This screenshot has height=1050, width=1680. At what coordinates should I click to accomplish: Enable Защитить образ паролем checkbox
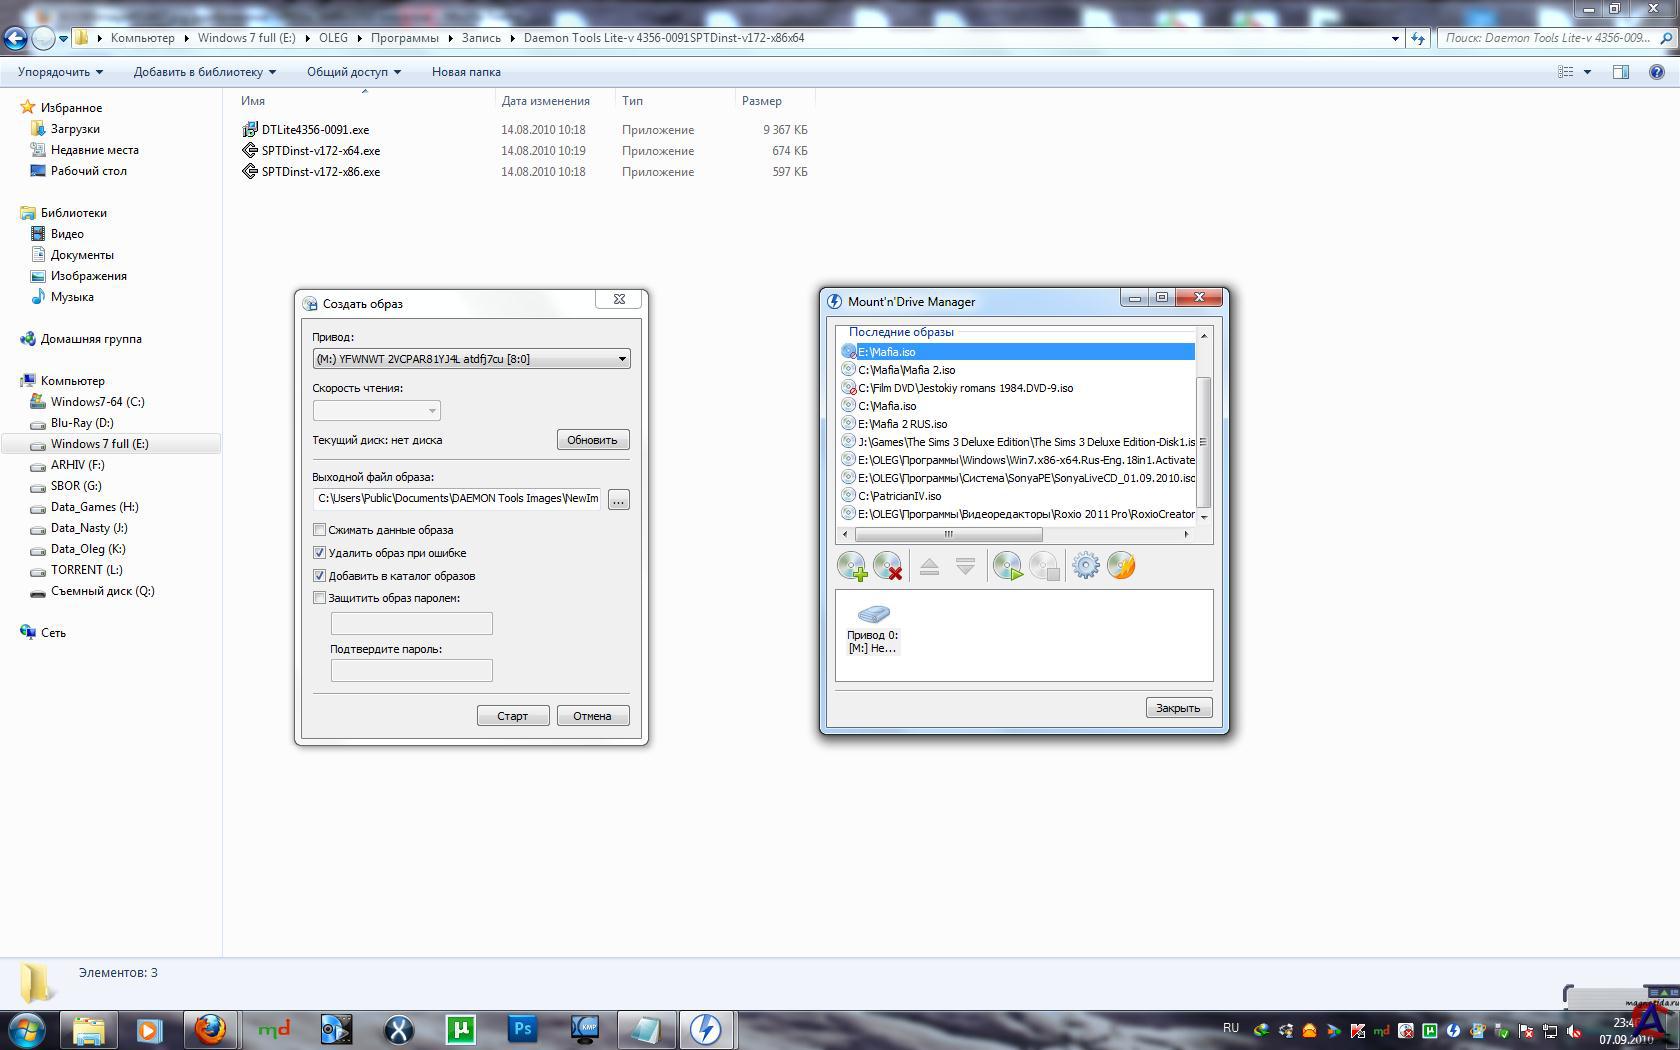point(320,598)
